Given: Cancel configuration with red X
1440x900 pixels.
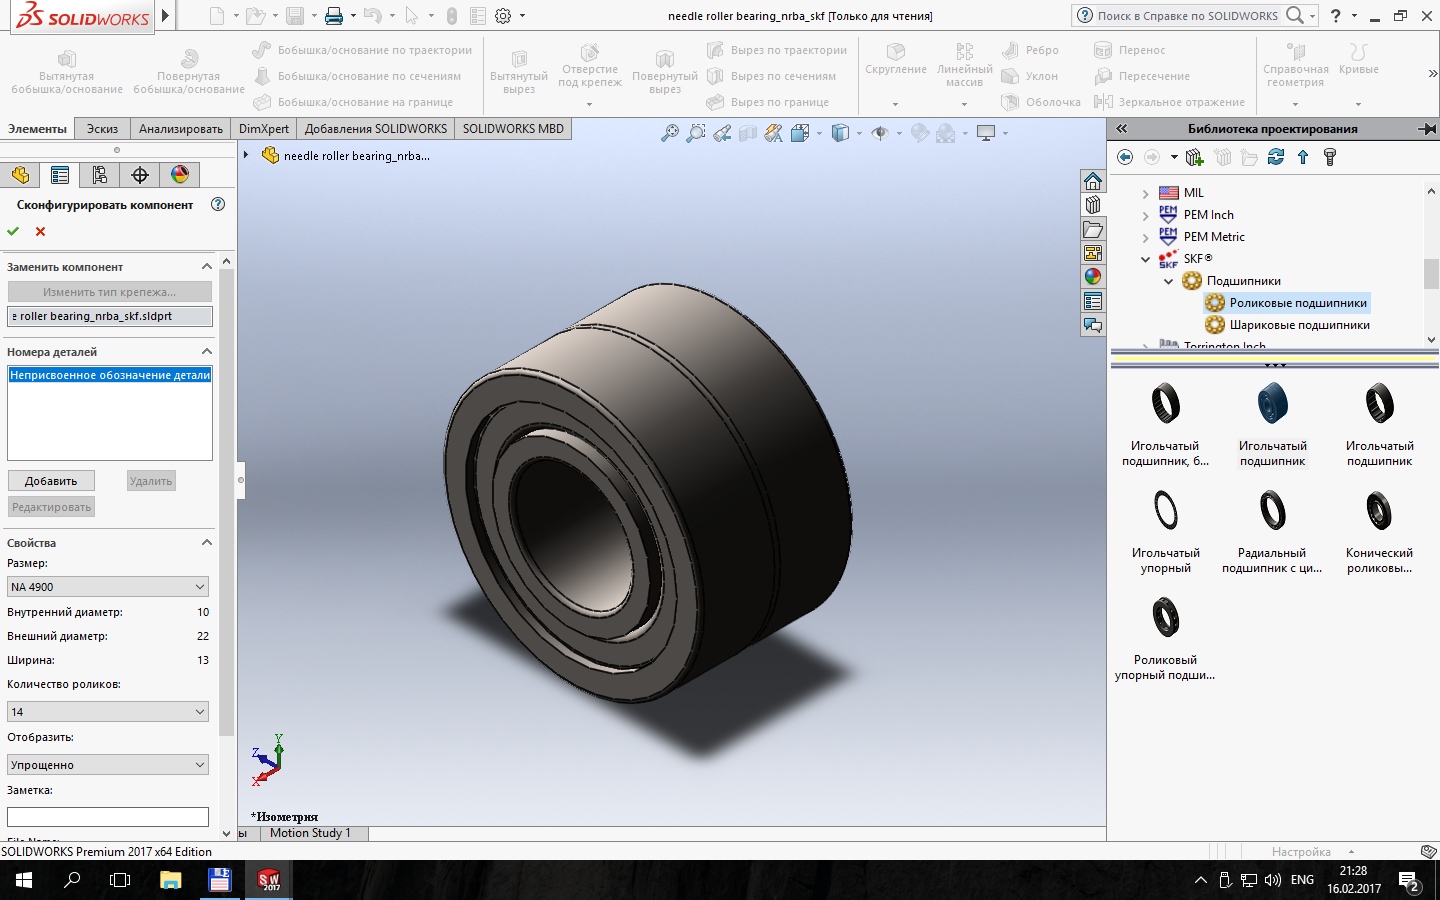Looking at the screenshot, I should coord(41,231).
